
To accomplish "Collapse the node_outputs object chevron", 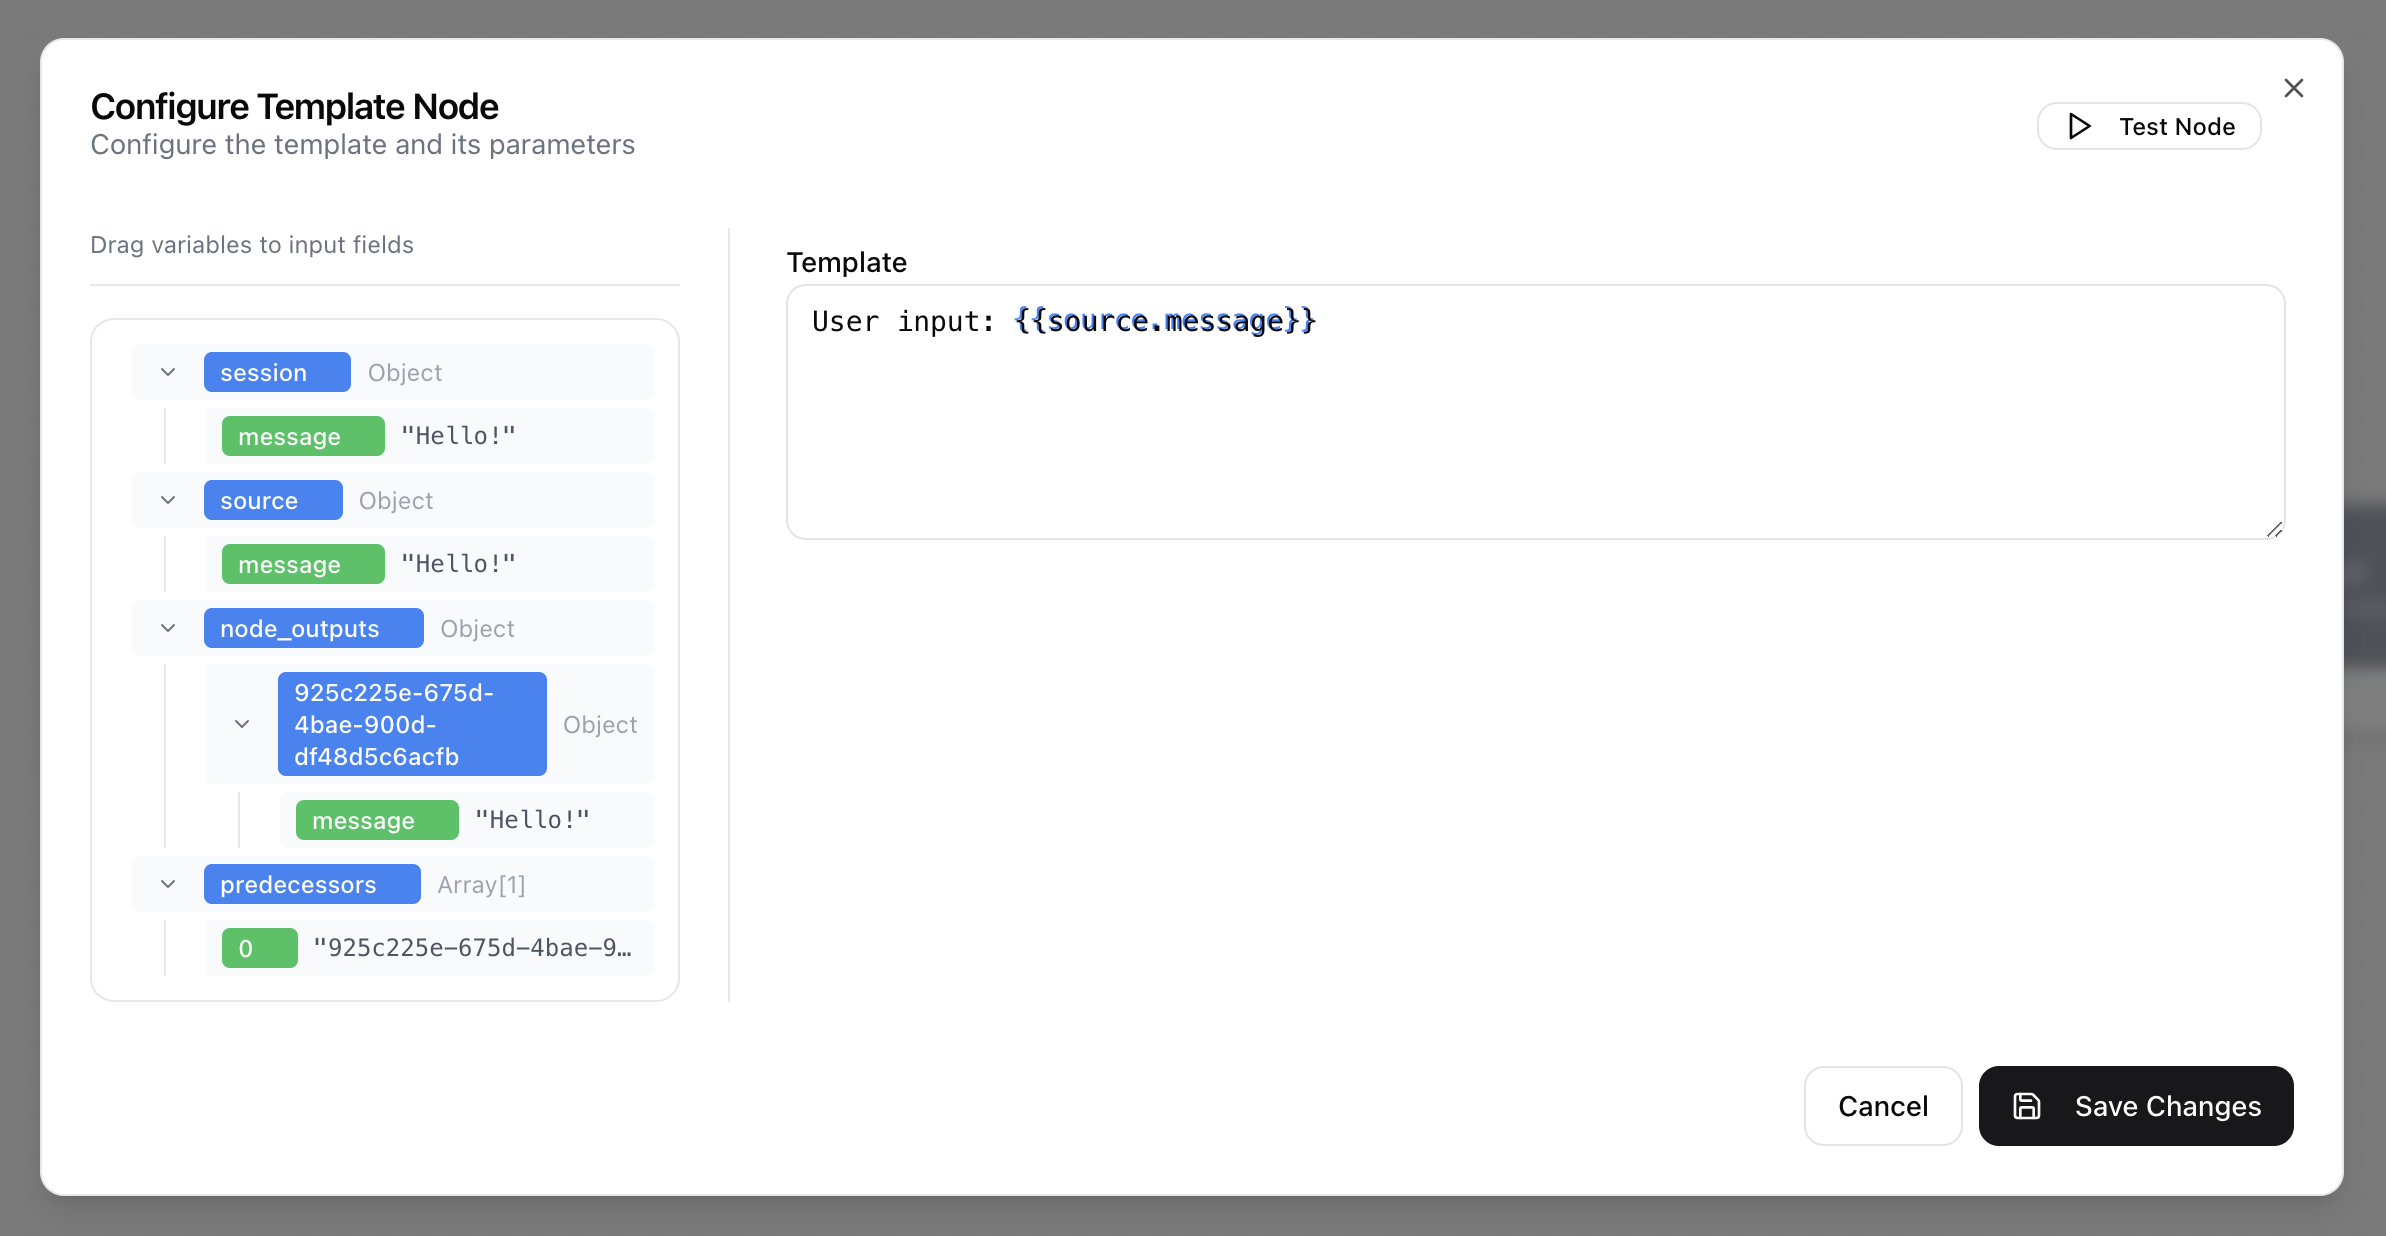I will 168,628.
